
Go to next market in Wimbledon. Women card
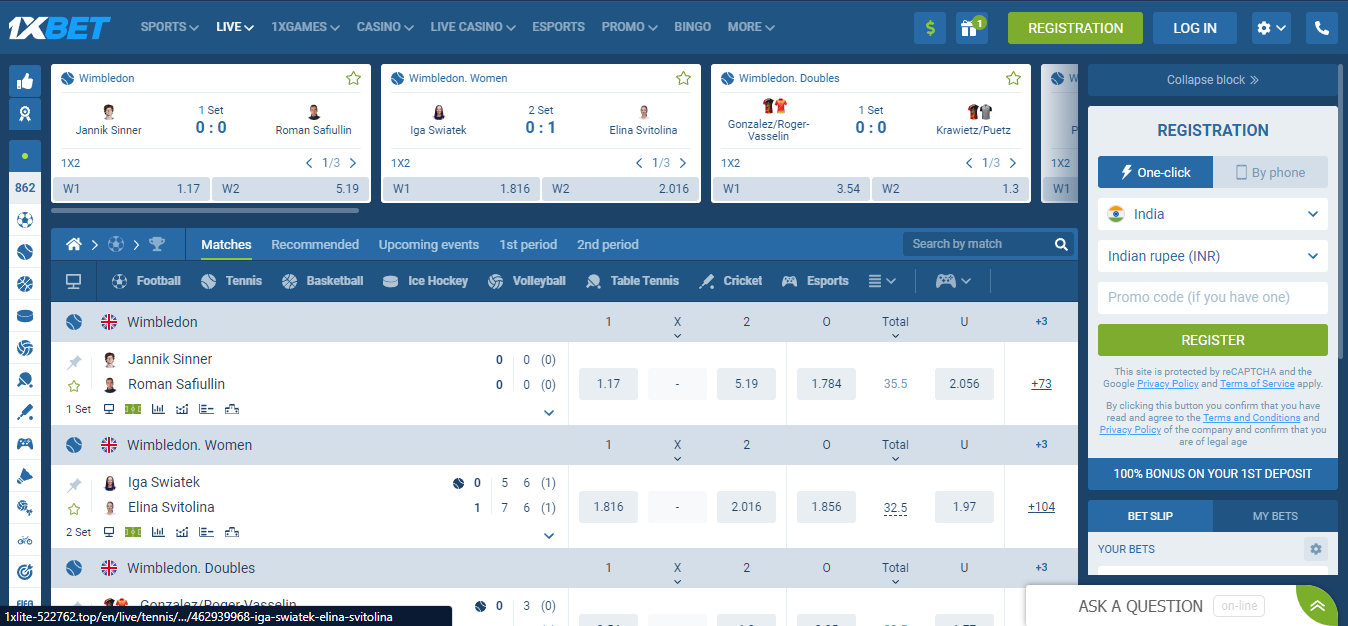click(684, 163)
